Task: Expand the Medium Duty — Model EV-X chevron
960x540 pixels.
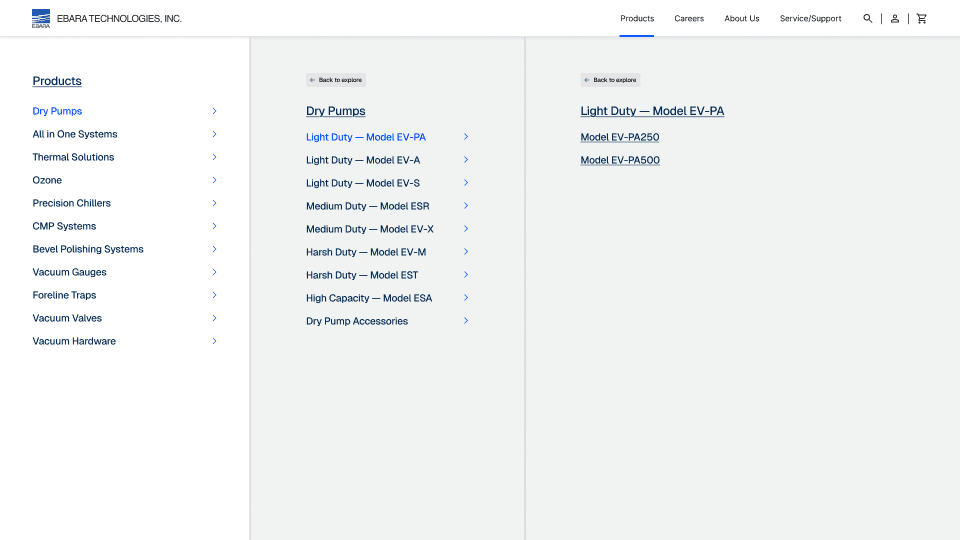Action: [466, 228]
